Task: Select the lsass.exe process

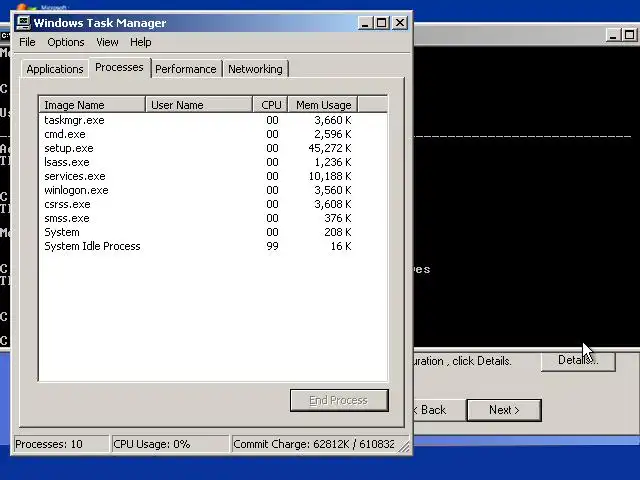Action: 213,162
